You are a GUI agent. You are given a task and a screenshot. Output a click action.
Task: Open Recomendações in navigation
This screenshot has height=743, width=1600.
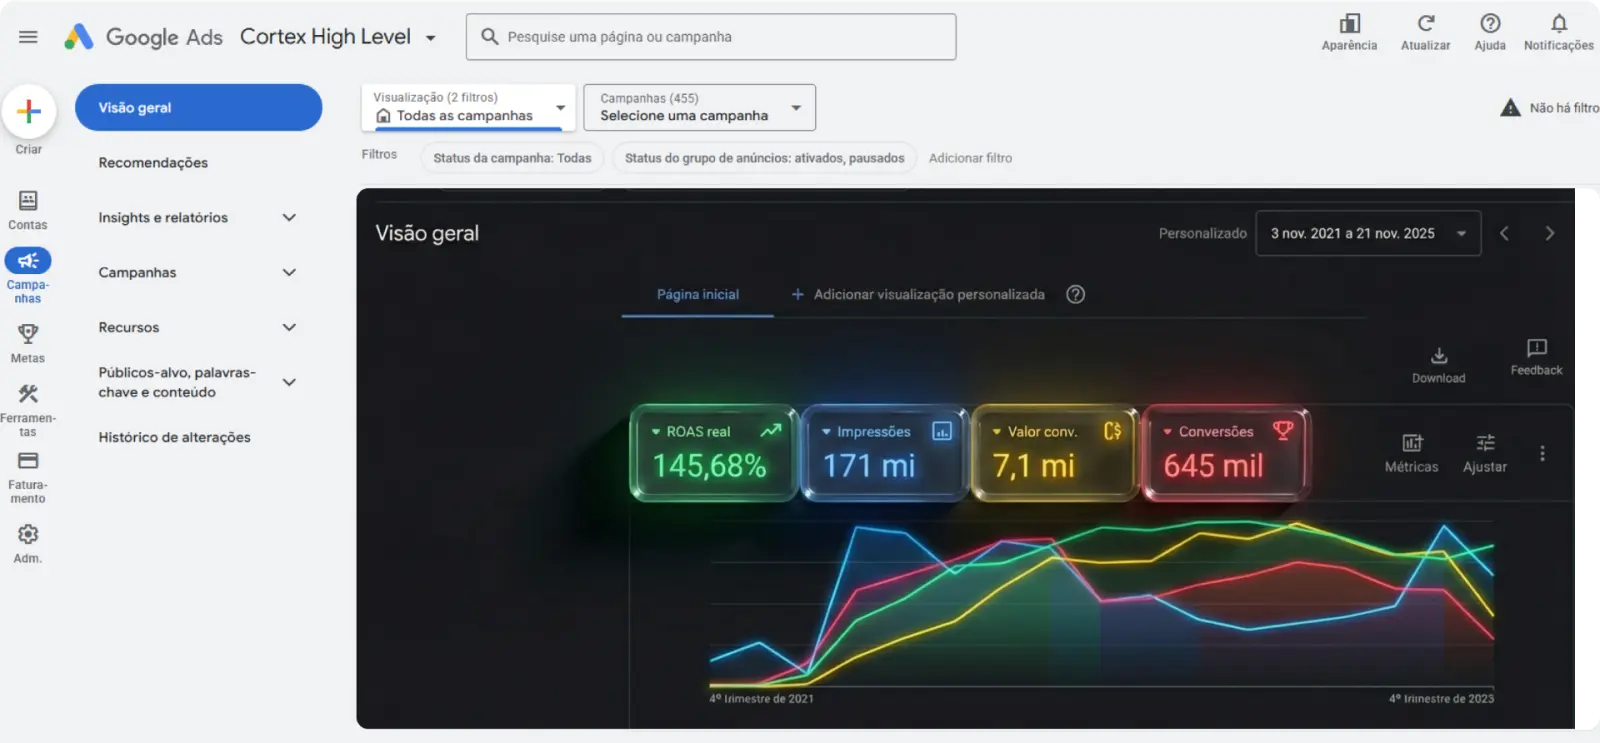coord(153,162)
